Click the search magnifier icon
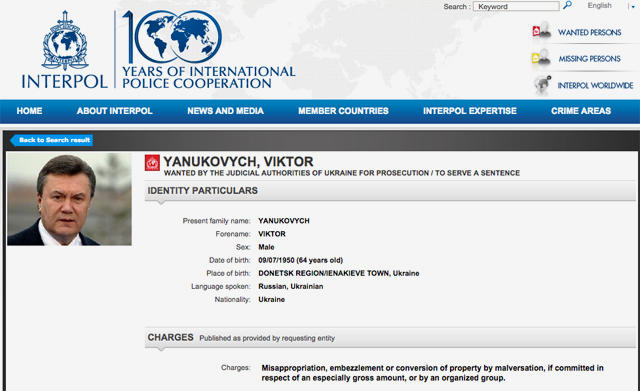The width and height of the screenshot is (640, 391). click(567, 5)
